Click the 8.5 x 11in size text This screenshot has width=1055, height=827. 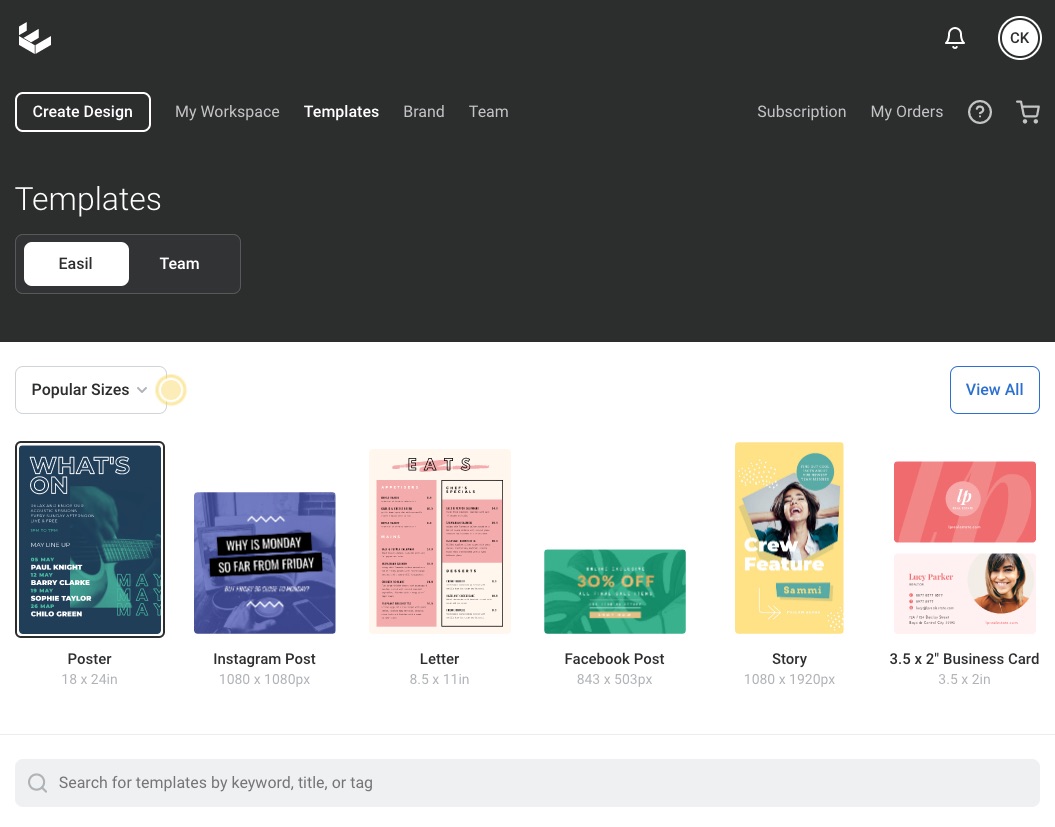pyautogui.click(x=439, y=680)
